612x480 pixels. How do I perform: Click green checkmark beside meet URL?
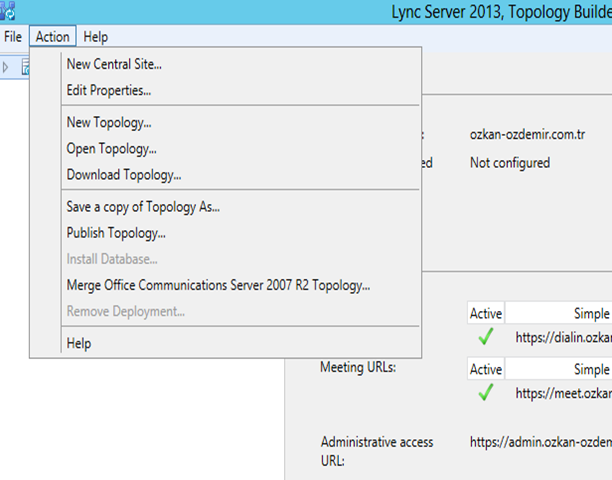[x=486, y=392]
